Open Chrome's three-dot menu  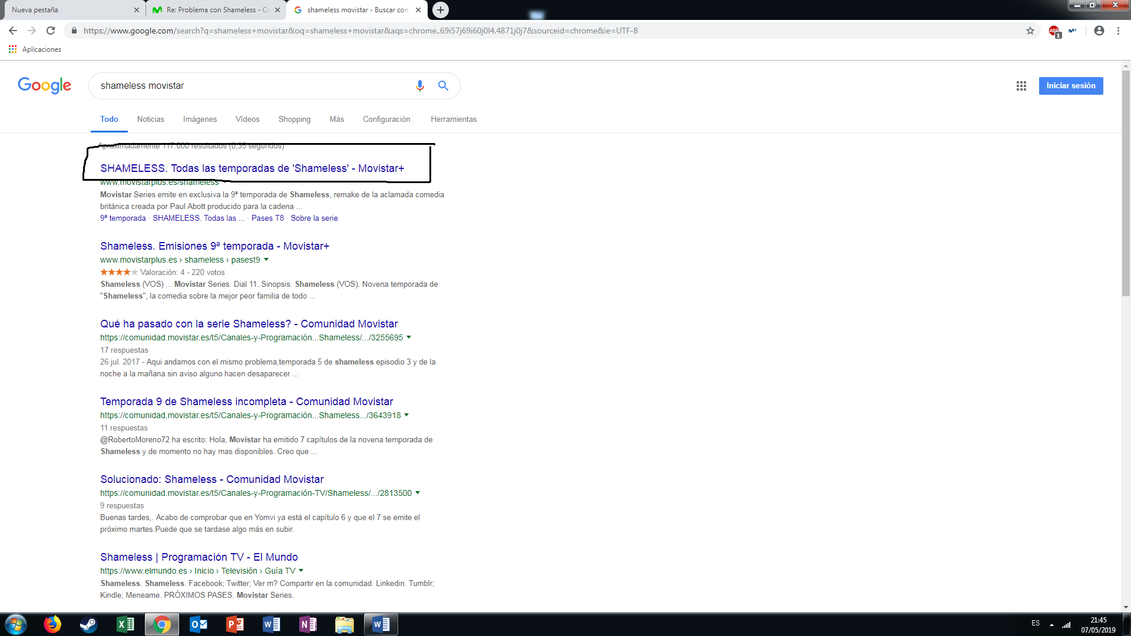[1118, 31]
